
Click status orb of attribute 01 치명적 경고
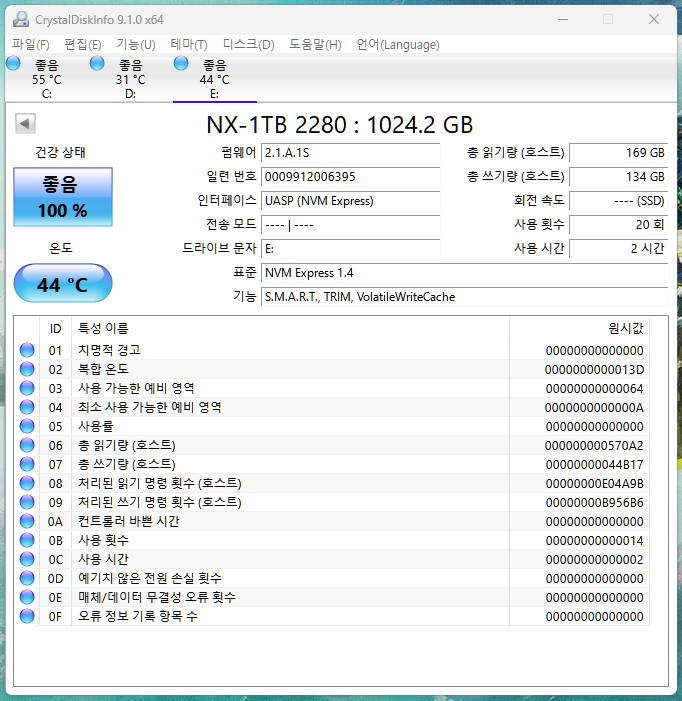coord(27,350)
